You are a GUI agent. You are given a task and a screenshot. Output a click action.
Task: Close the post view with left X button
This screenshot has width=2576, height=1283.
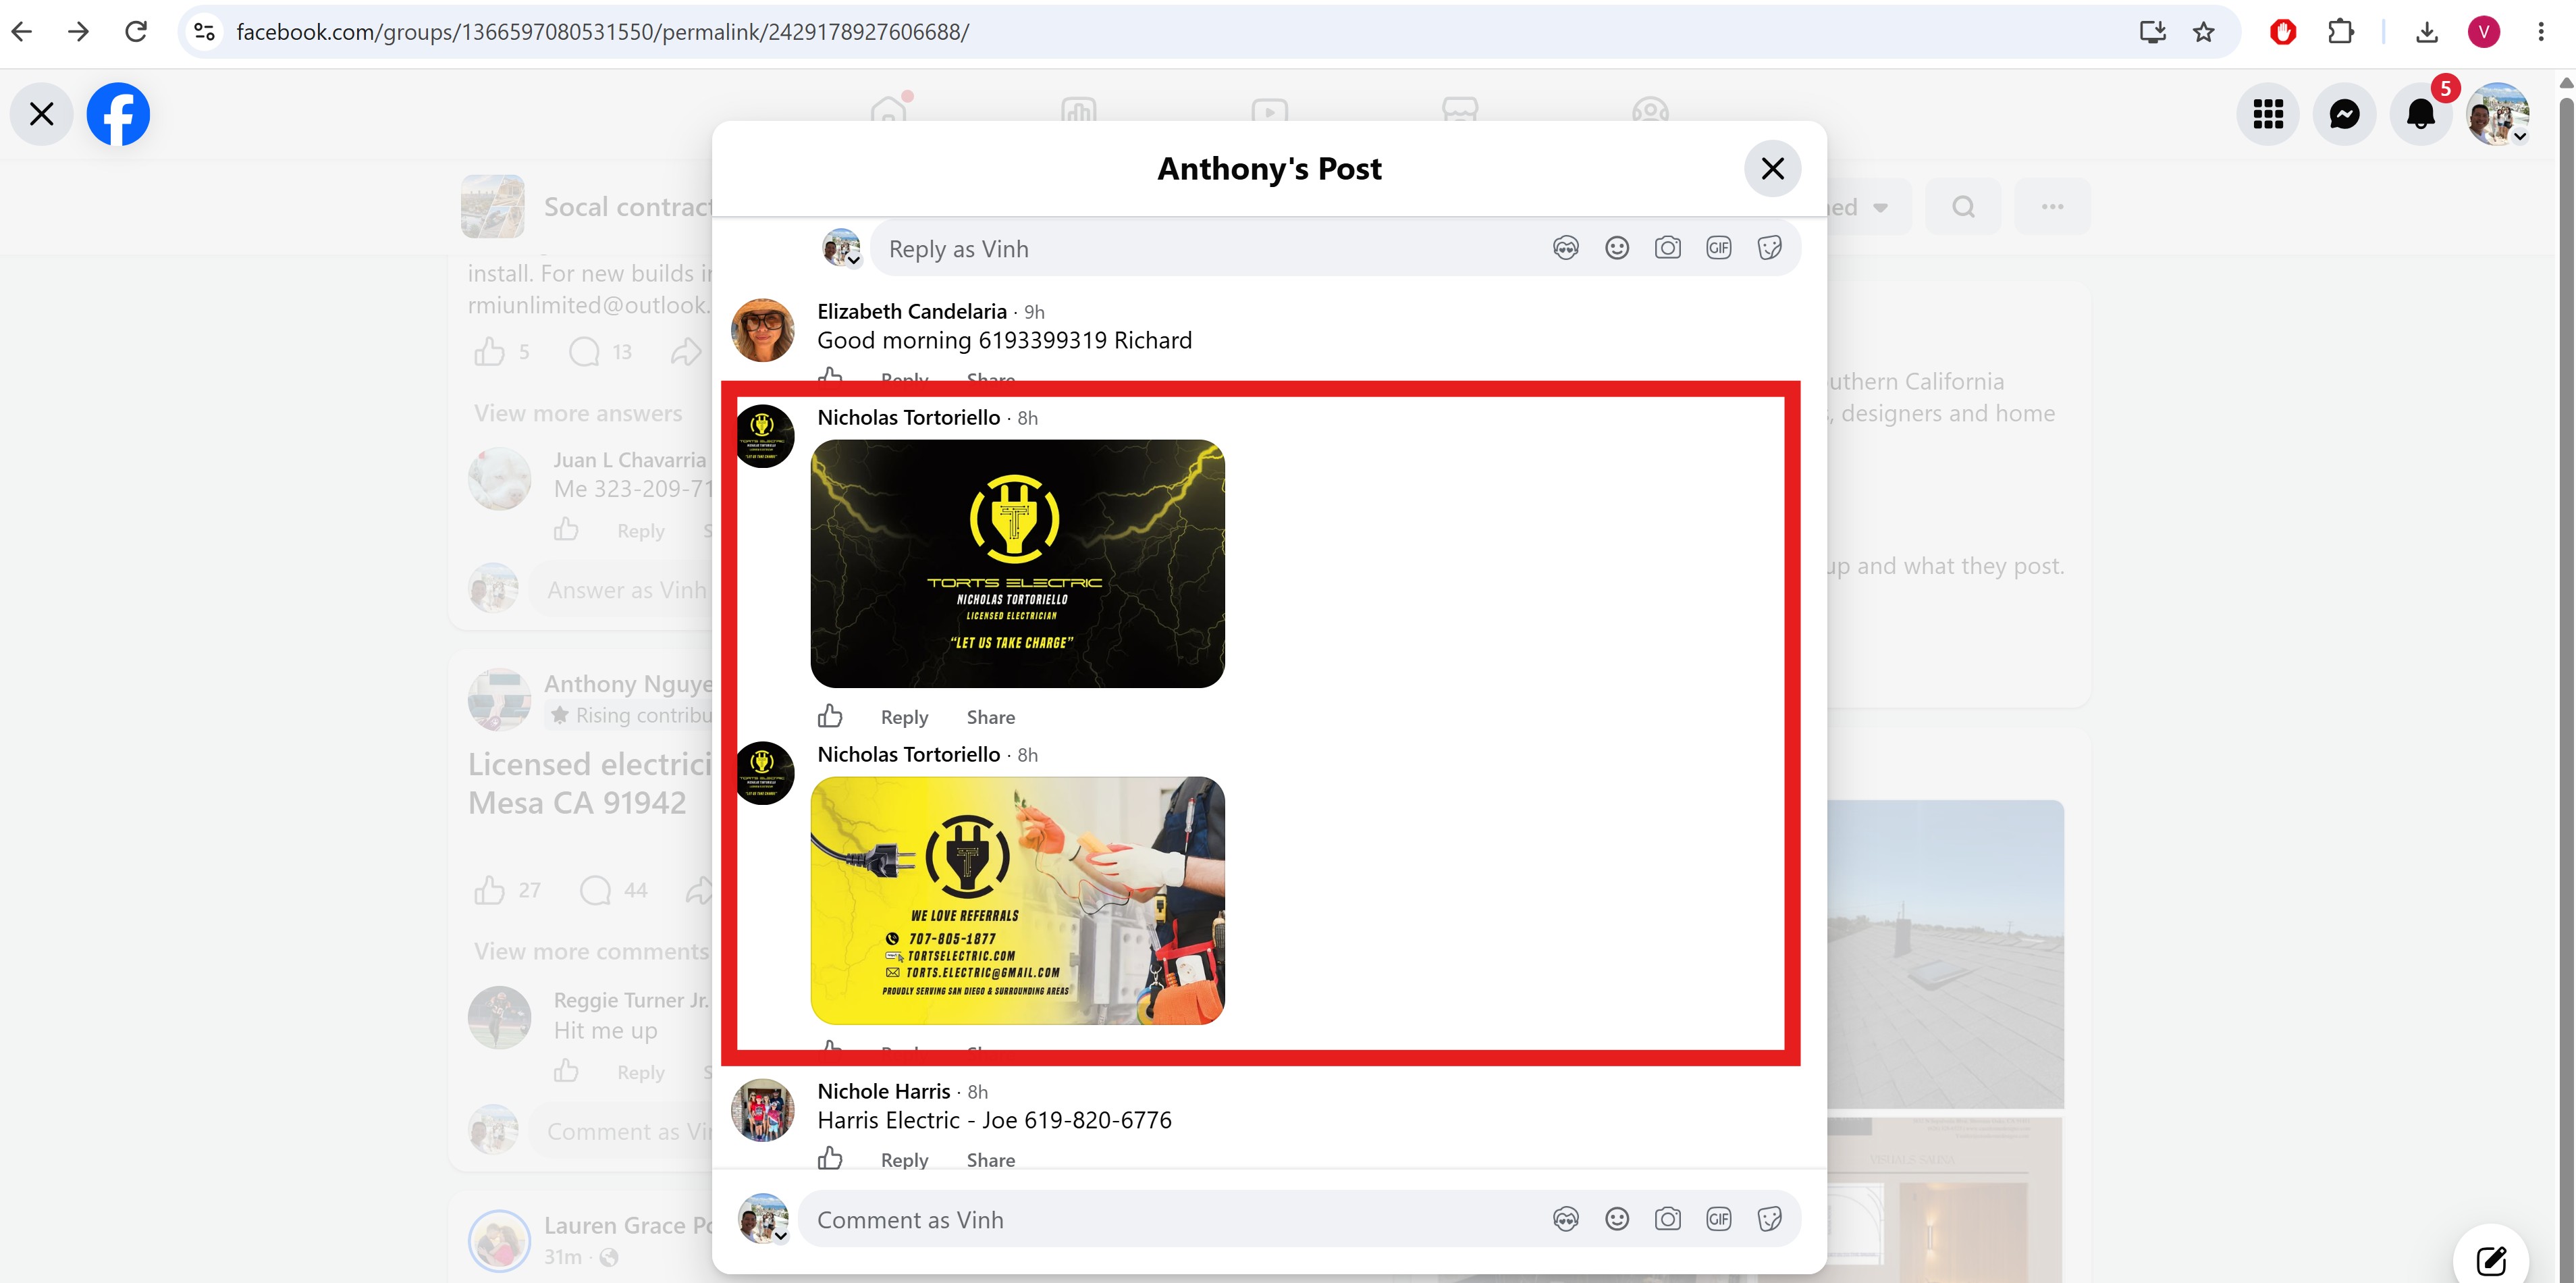point(42,114)
